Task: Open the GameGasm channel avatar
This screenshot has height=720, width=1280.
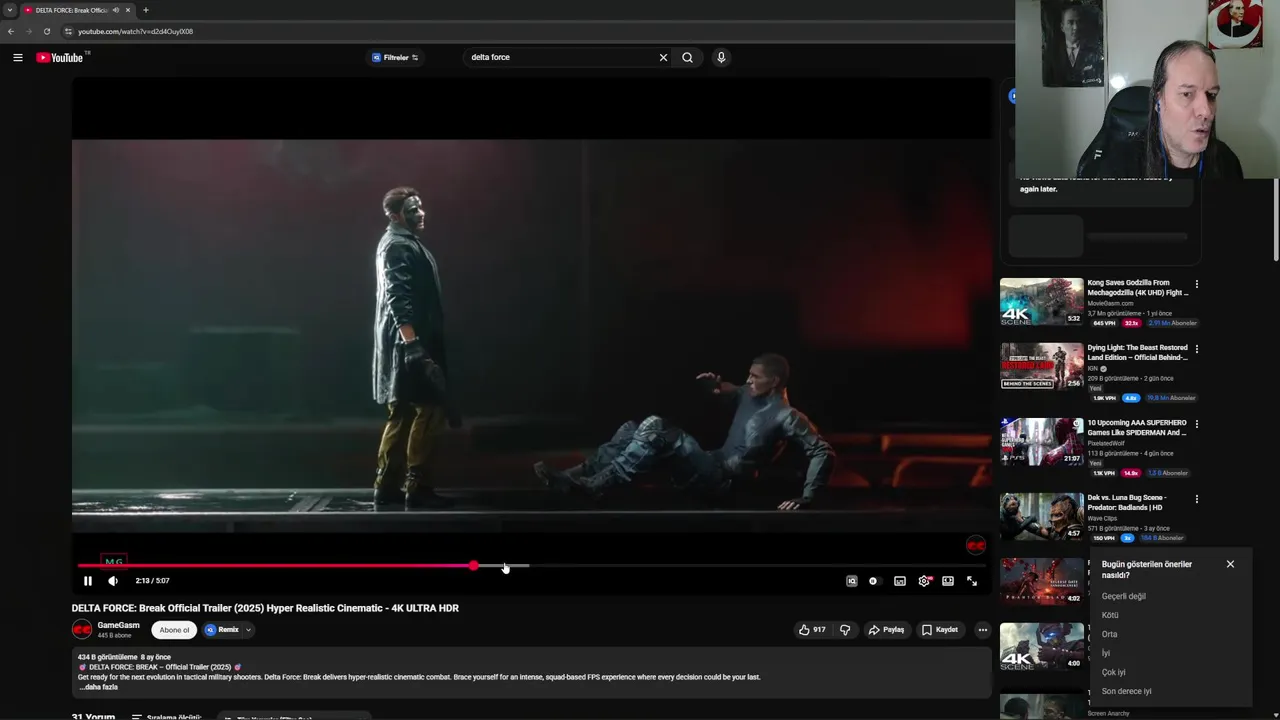Action: pos(82,630)
